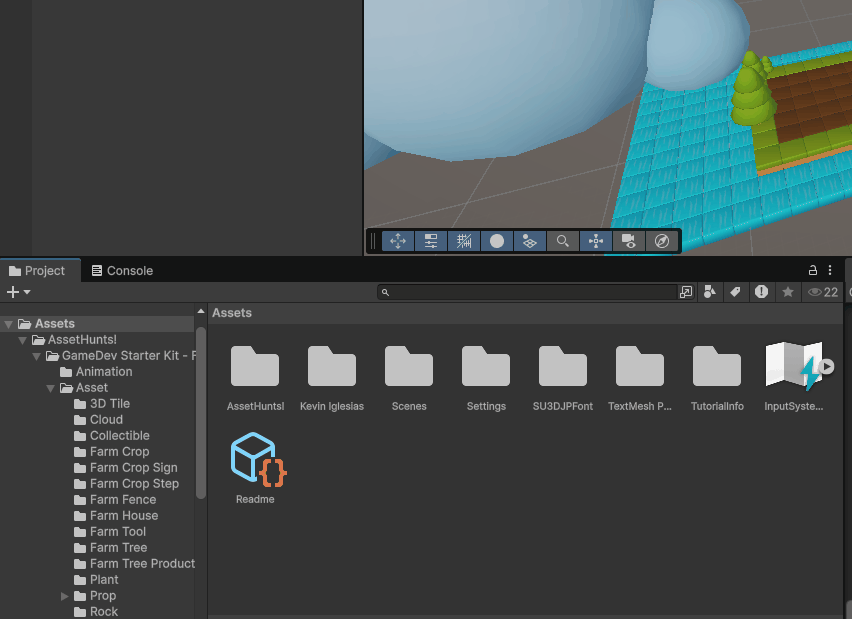Click the Project search input field

point(530,292)
